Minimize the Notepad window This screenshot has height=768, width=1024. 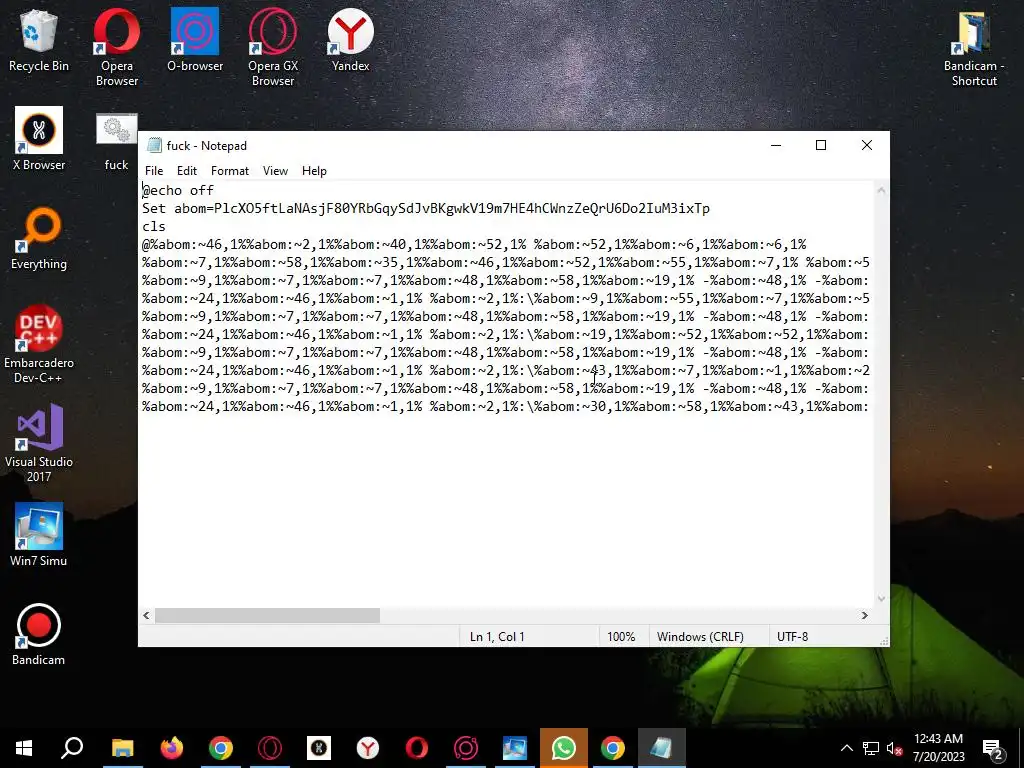tap(776, 145)
